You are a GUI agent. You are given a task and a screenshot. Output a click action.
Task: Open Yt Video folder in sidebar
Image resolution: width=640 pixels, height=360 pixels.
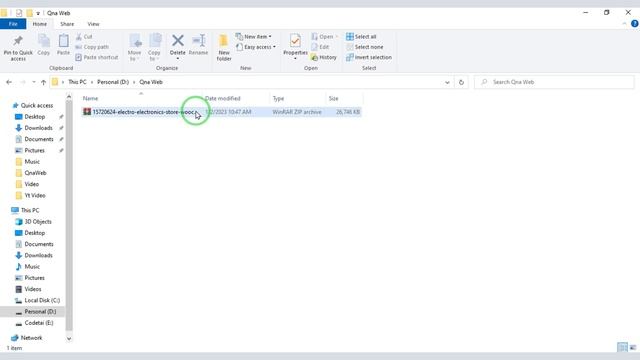[35, 196]
